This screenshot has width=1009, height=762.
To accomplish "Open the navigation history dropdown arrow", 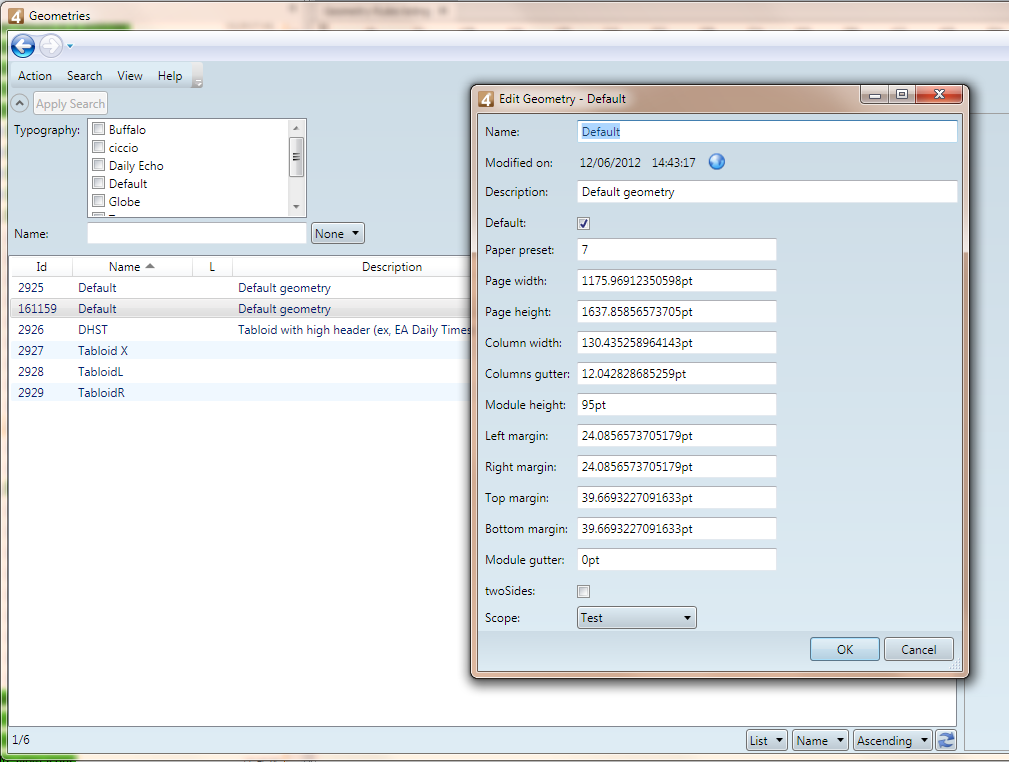I will (x=69, y=46).
